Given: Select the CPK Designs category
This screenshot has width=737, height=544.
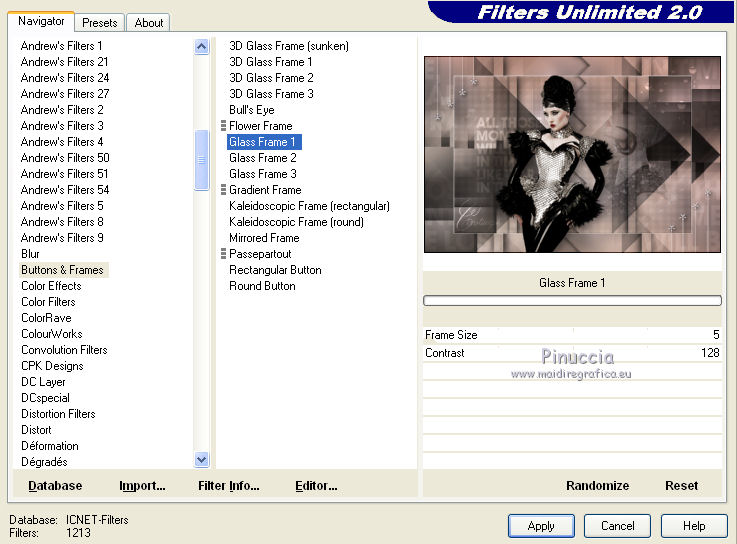Looking at the screenshot, I should click(x=52, y=365).
